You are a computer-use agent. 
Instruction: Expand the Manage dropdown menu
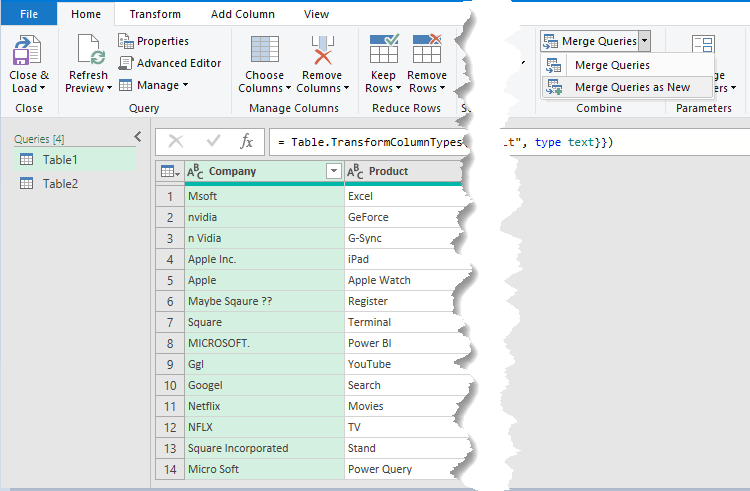pos(185,85)
